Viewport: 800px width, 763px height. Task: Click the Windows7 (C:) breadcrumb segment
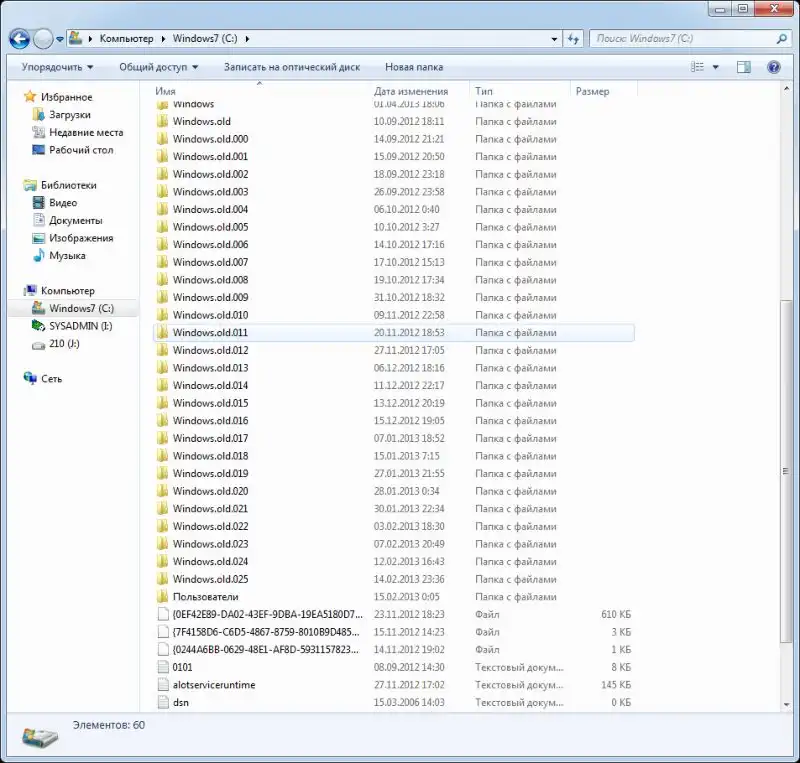coord(204,39)
